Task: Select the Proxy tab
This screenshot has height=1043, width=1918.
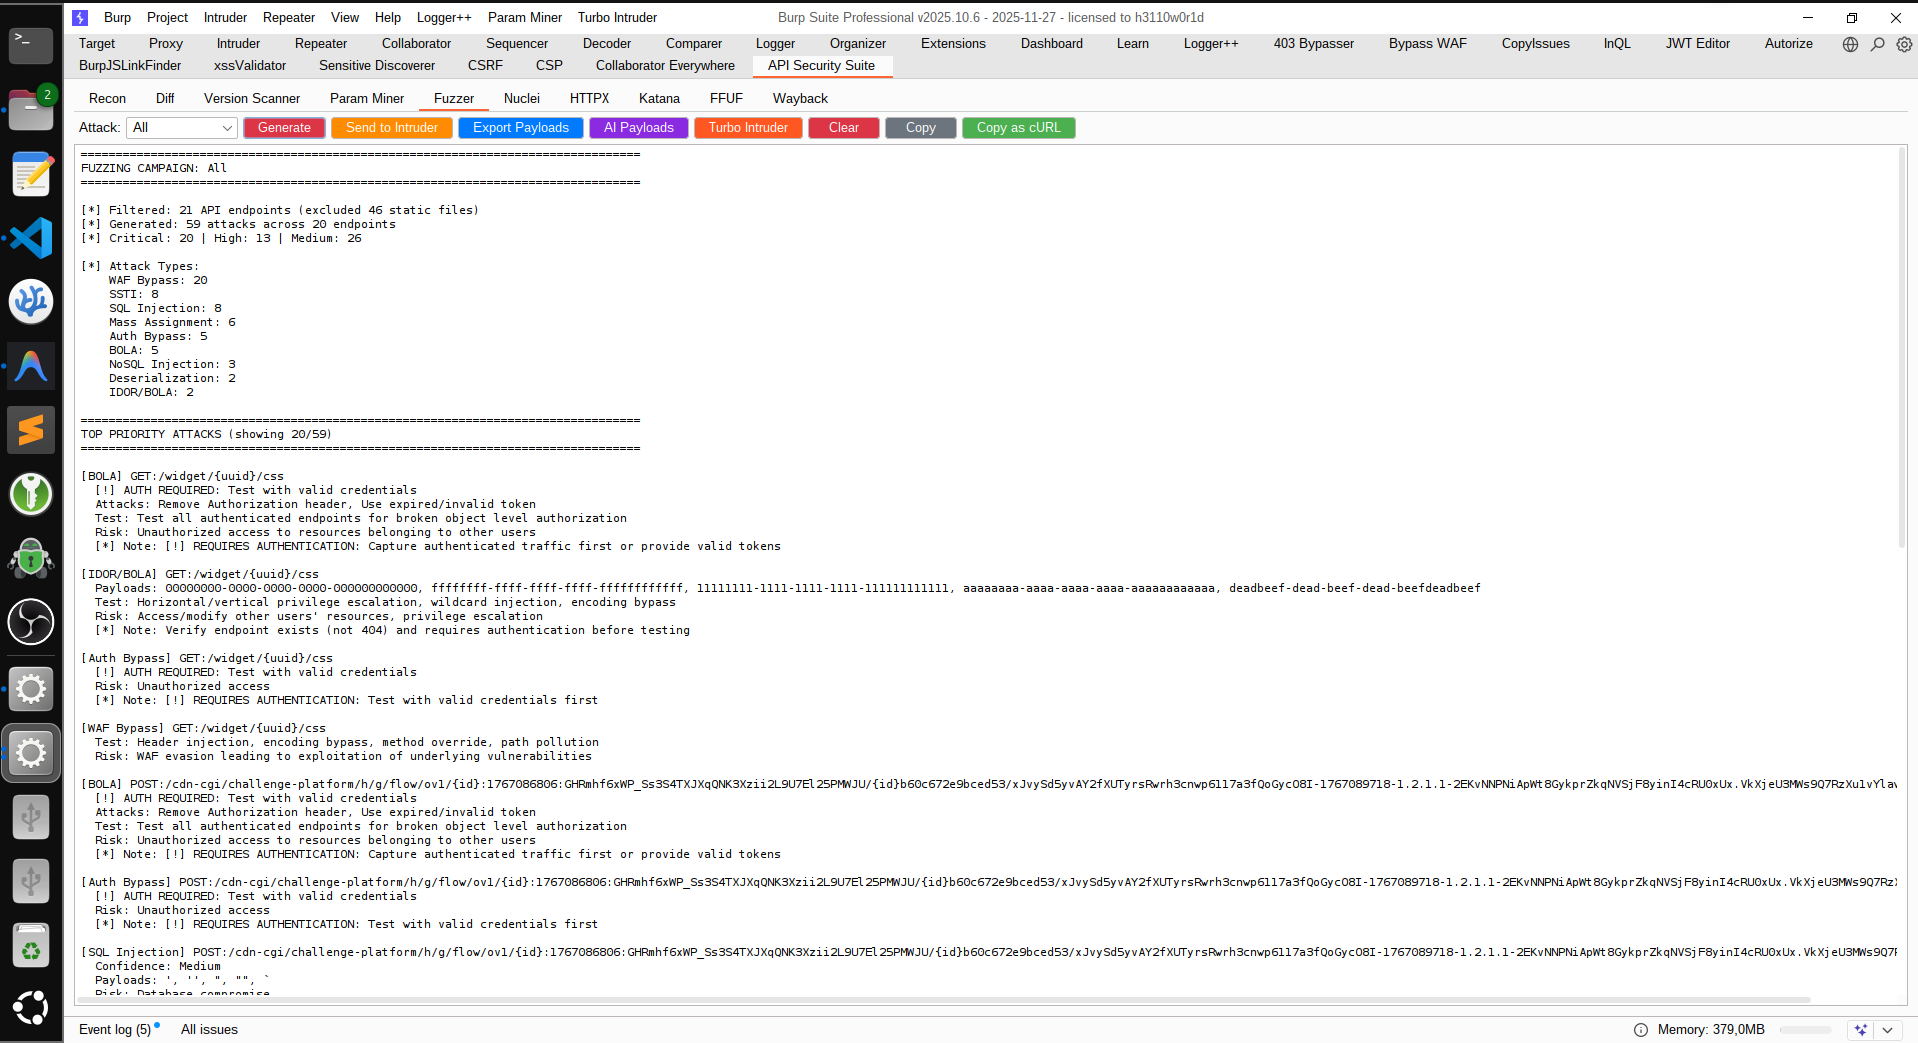Action: coord(165,43)
